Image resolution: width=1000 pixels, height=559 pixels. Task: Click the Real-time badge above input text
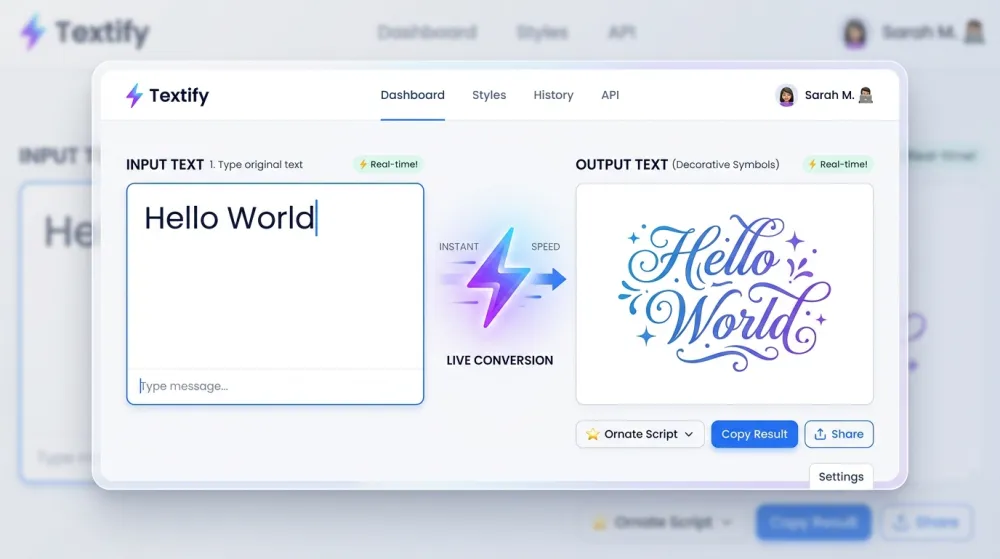click(x=388, y=164)
